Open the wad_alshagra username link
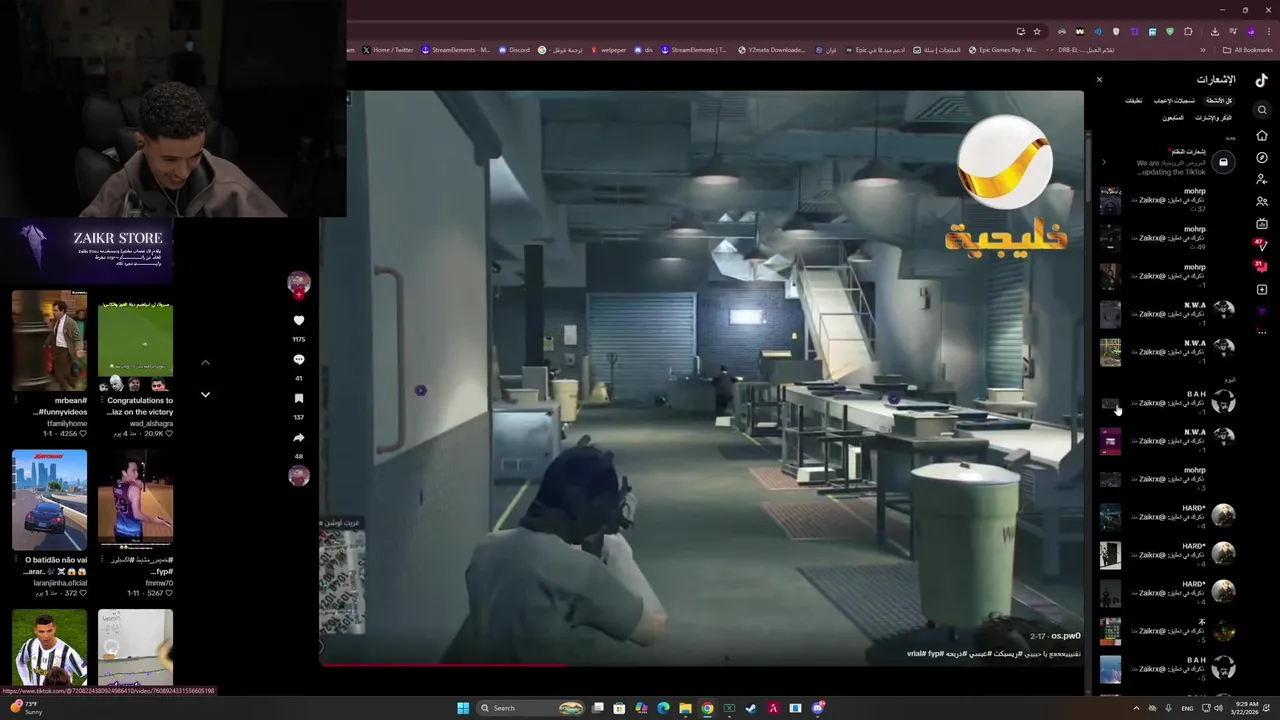 click(x=151, y=423)
